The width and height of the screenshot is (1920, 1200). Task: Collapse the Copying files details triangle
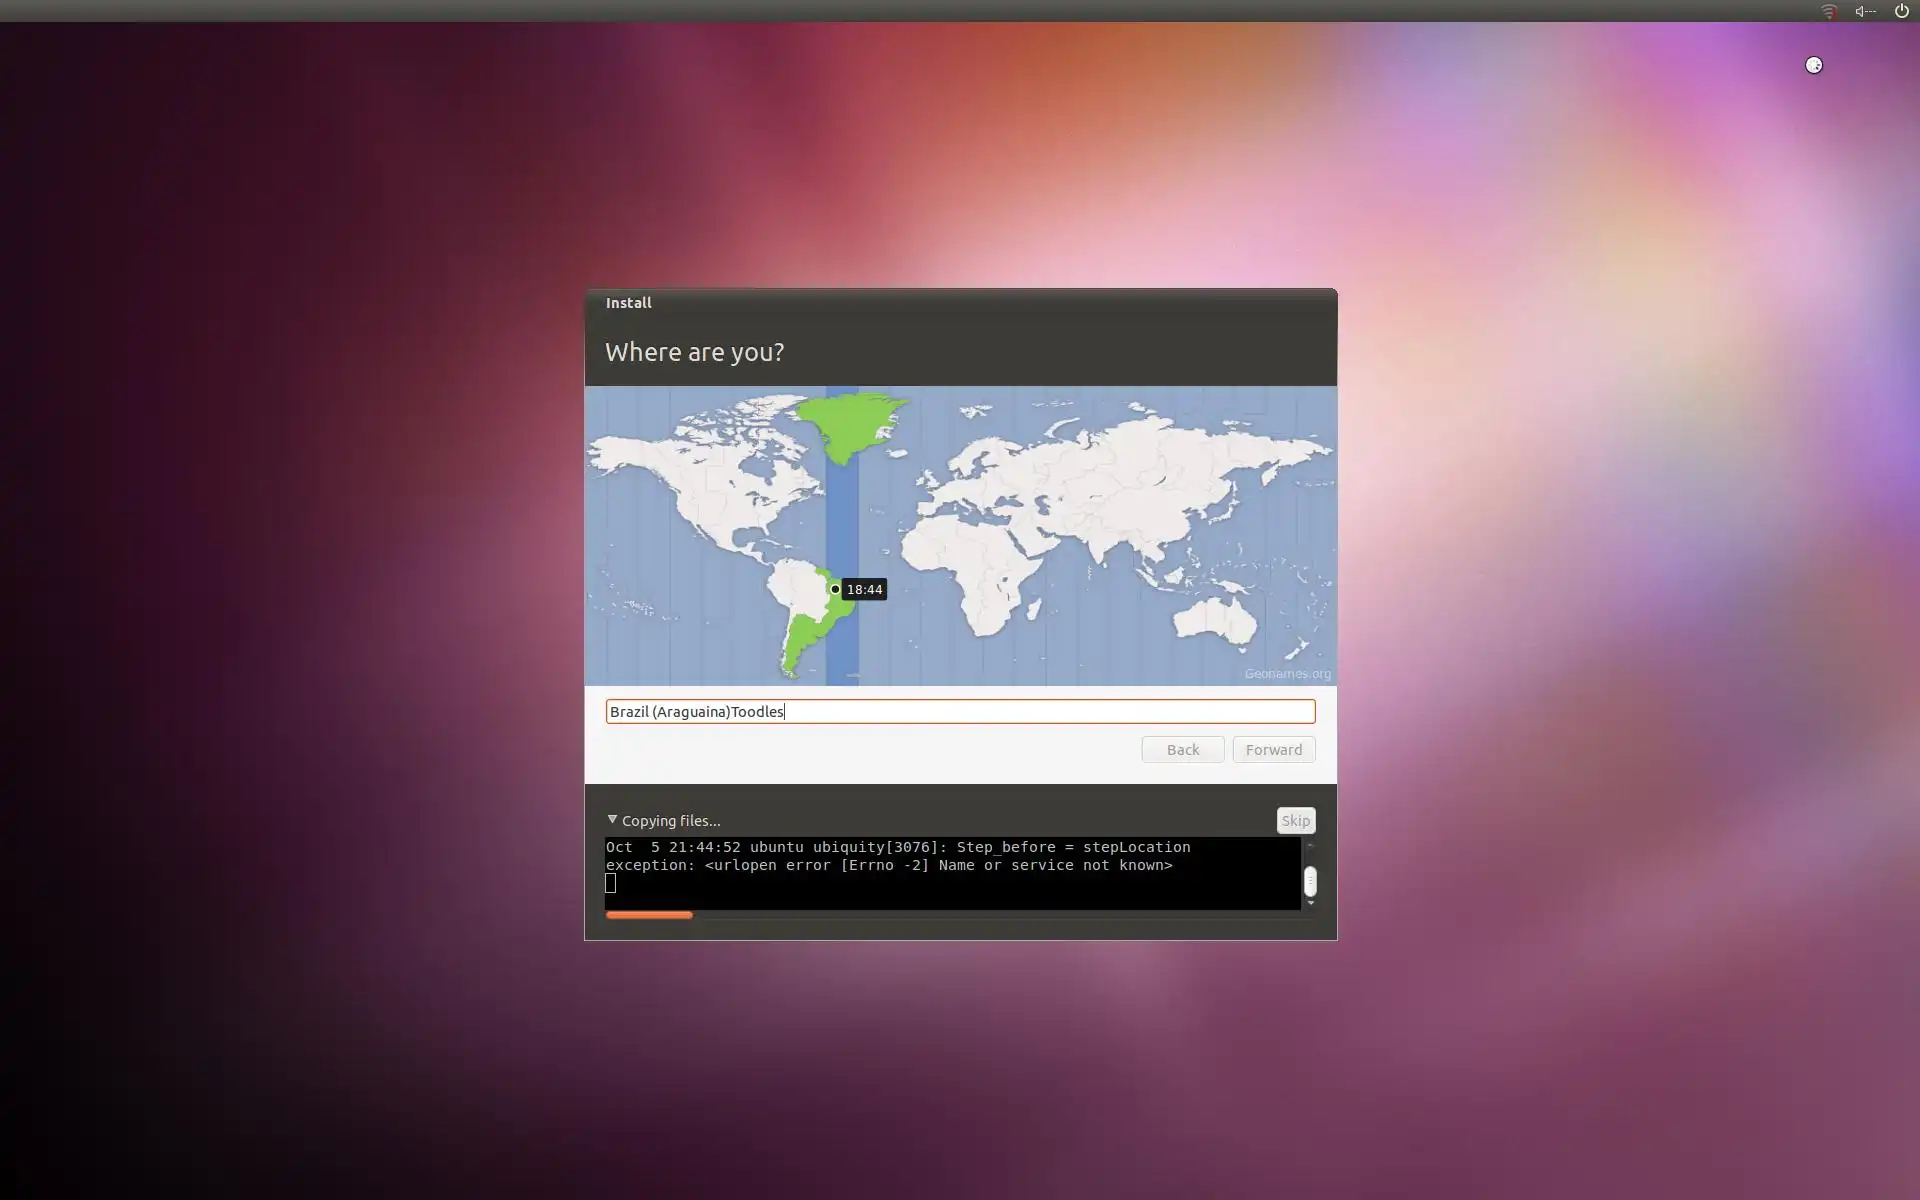[612, 820]
